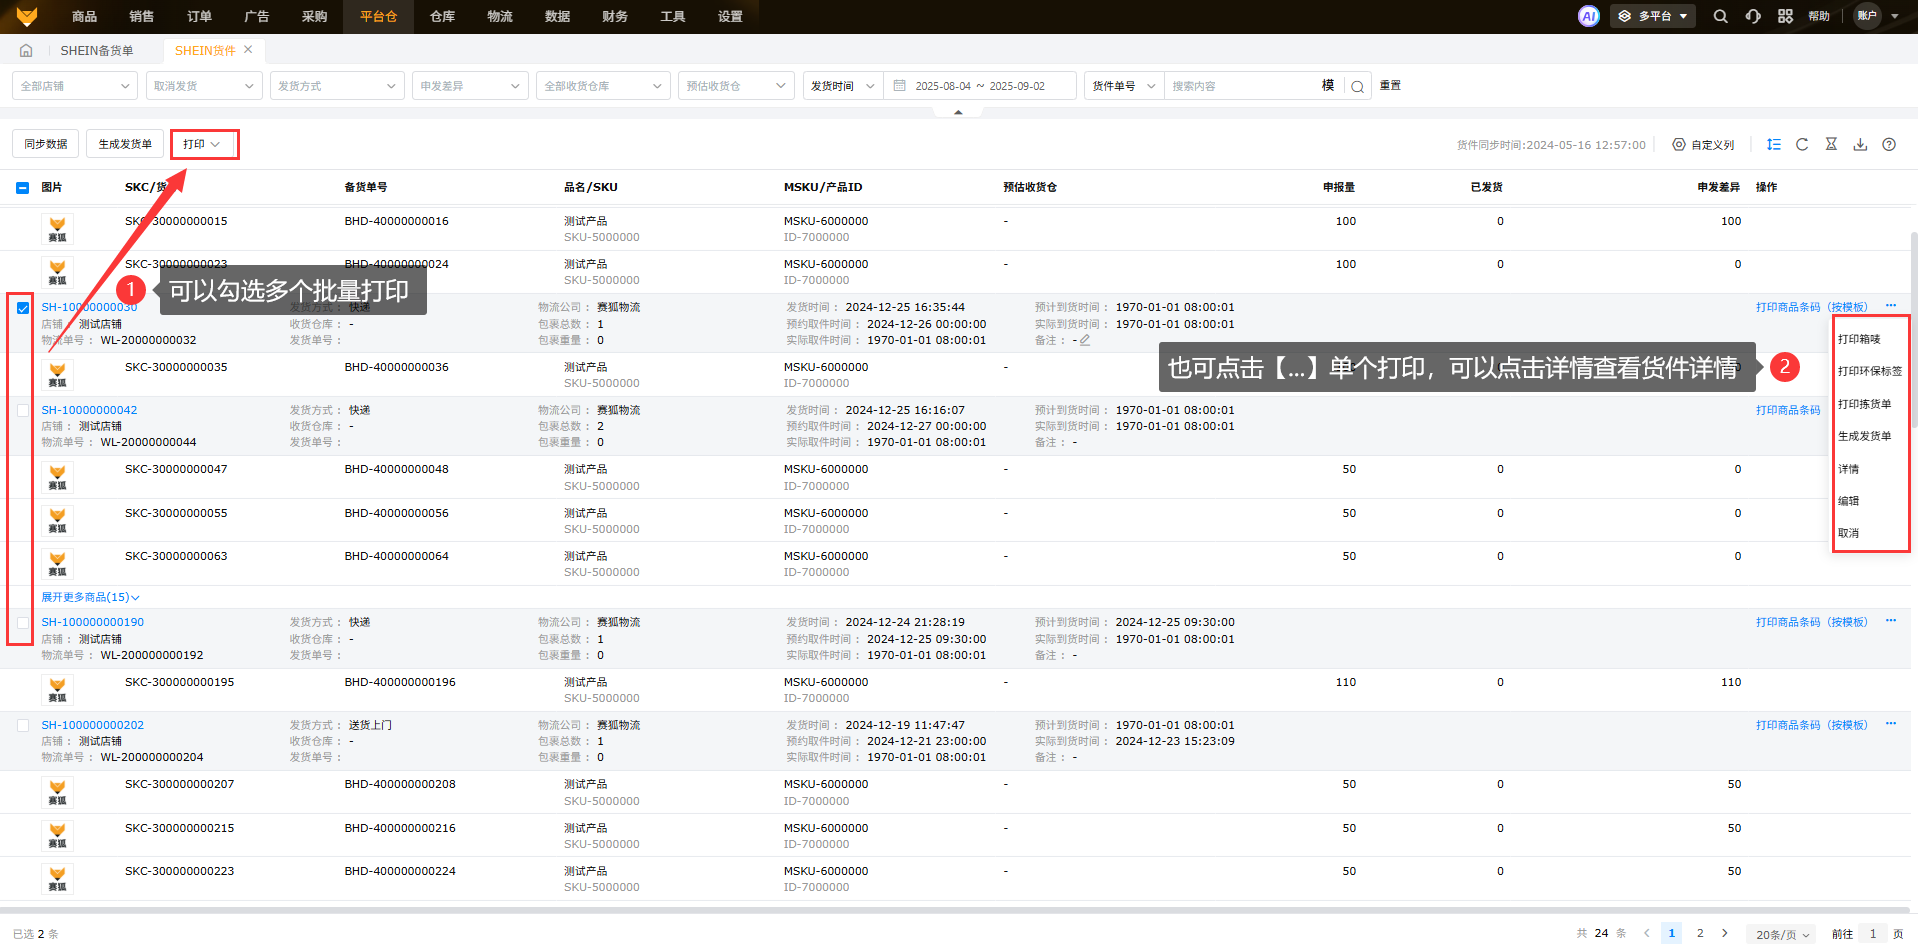
Task: Toggle the select-all checkbox in table header
Action: pos(23,188)
